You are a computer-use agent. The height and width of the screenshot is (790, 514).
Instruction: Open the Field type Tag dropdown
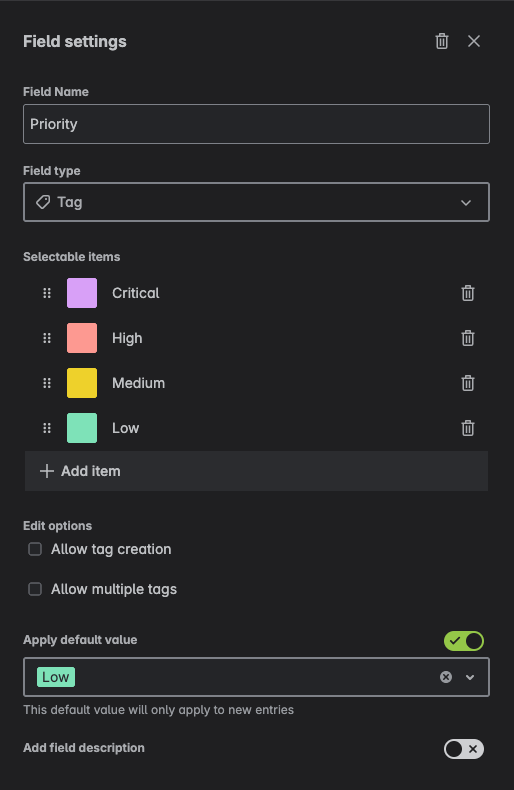tap(256, 202)
